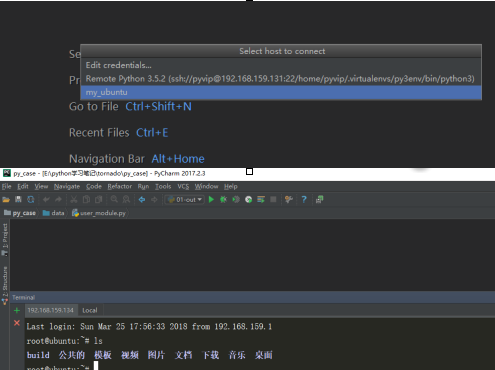The image size is (495, 370).
Task: Open the Code menu
Action: [94, 186]
